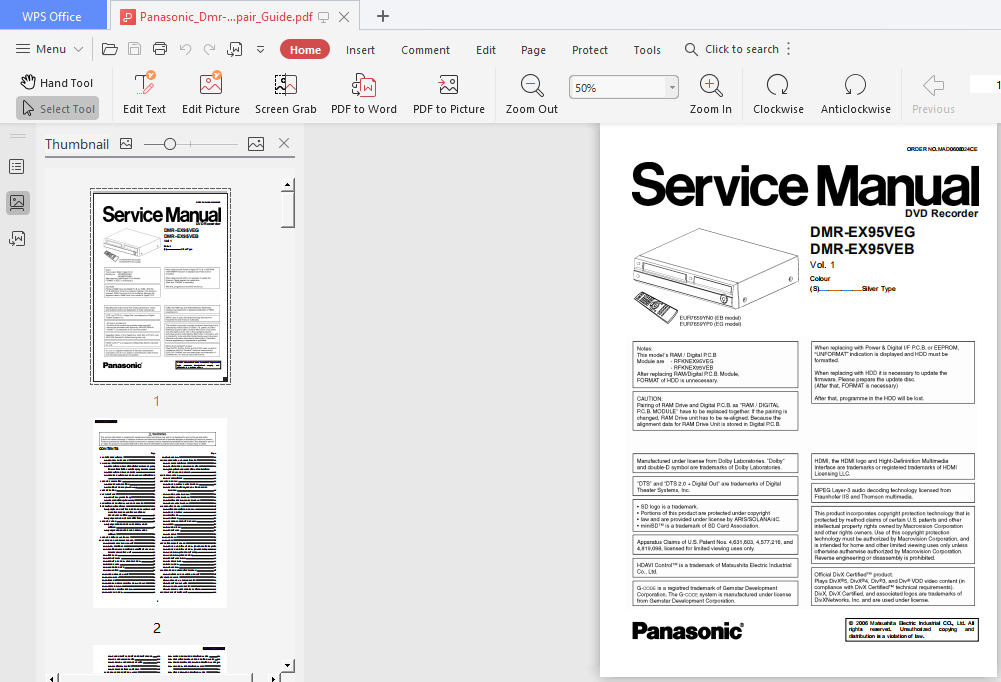Click the thumbnail panel vertical scrollbar handle

(288, 209)
